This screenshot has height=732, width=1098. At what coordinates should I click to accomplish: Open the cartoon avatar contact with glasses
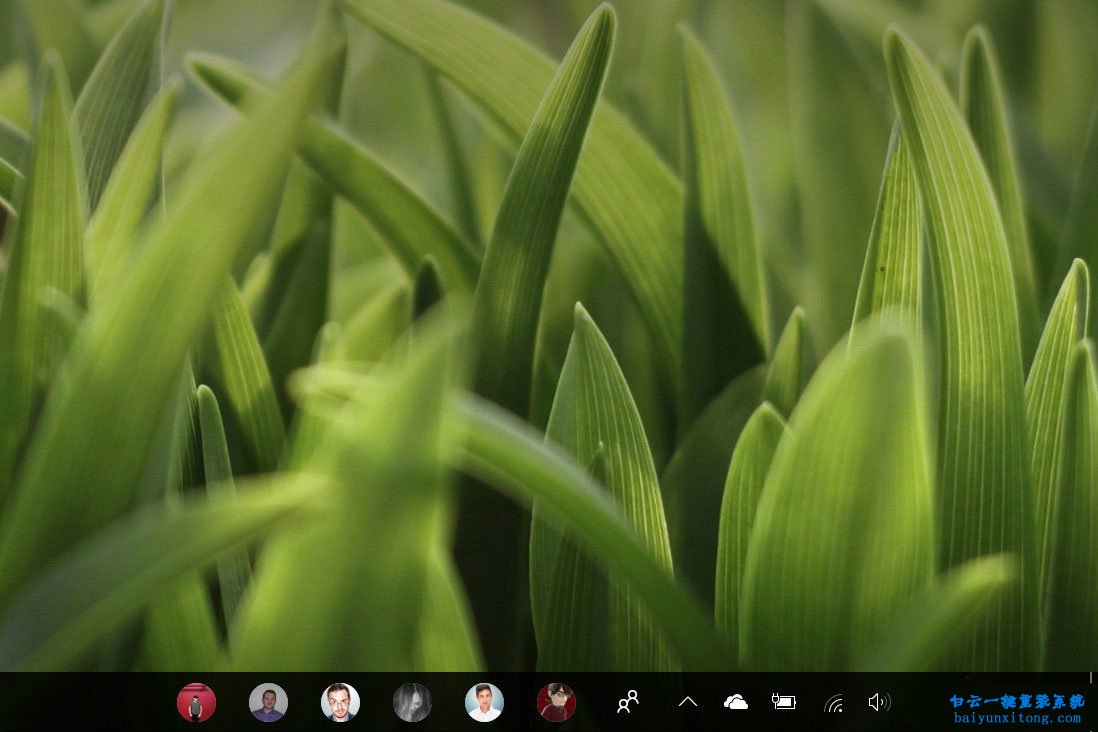(x=556, y=702)
